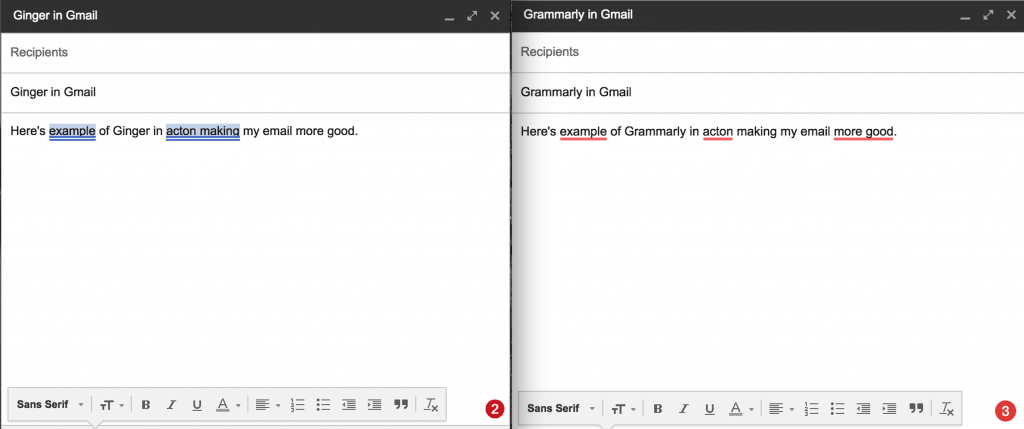The image size is (1024, 429).
Task: Close the Ginger in Gmail compose window
Action: [x=495, y=15]
